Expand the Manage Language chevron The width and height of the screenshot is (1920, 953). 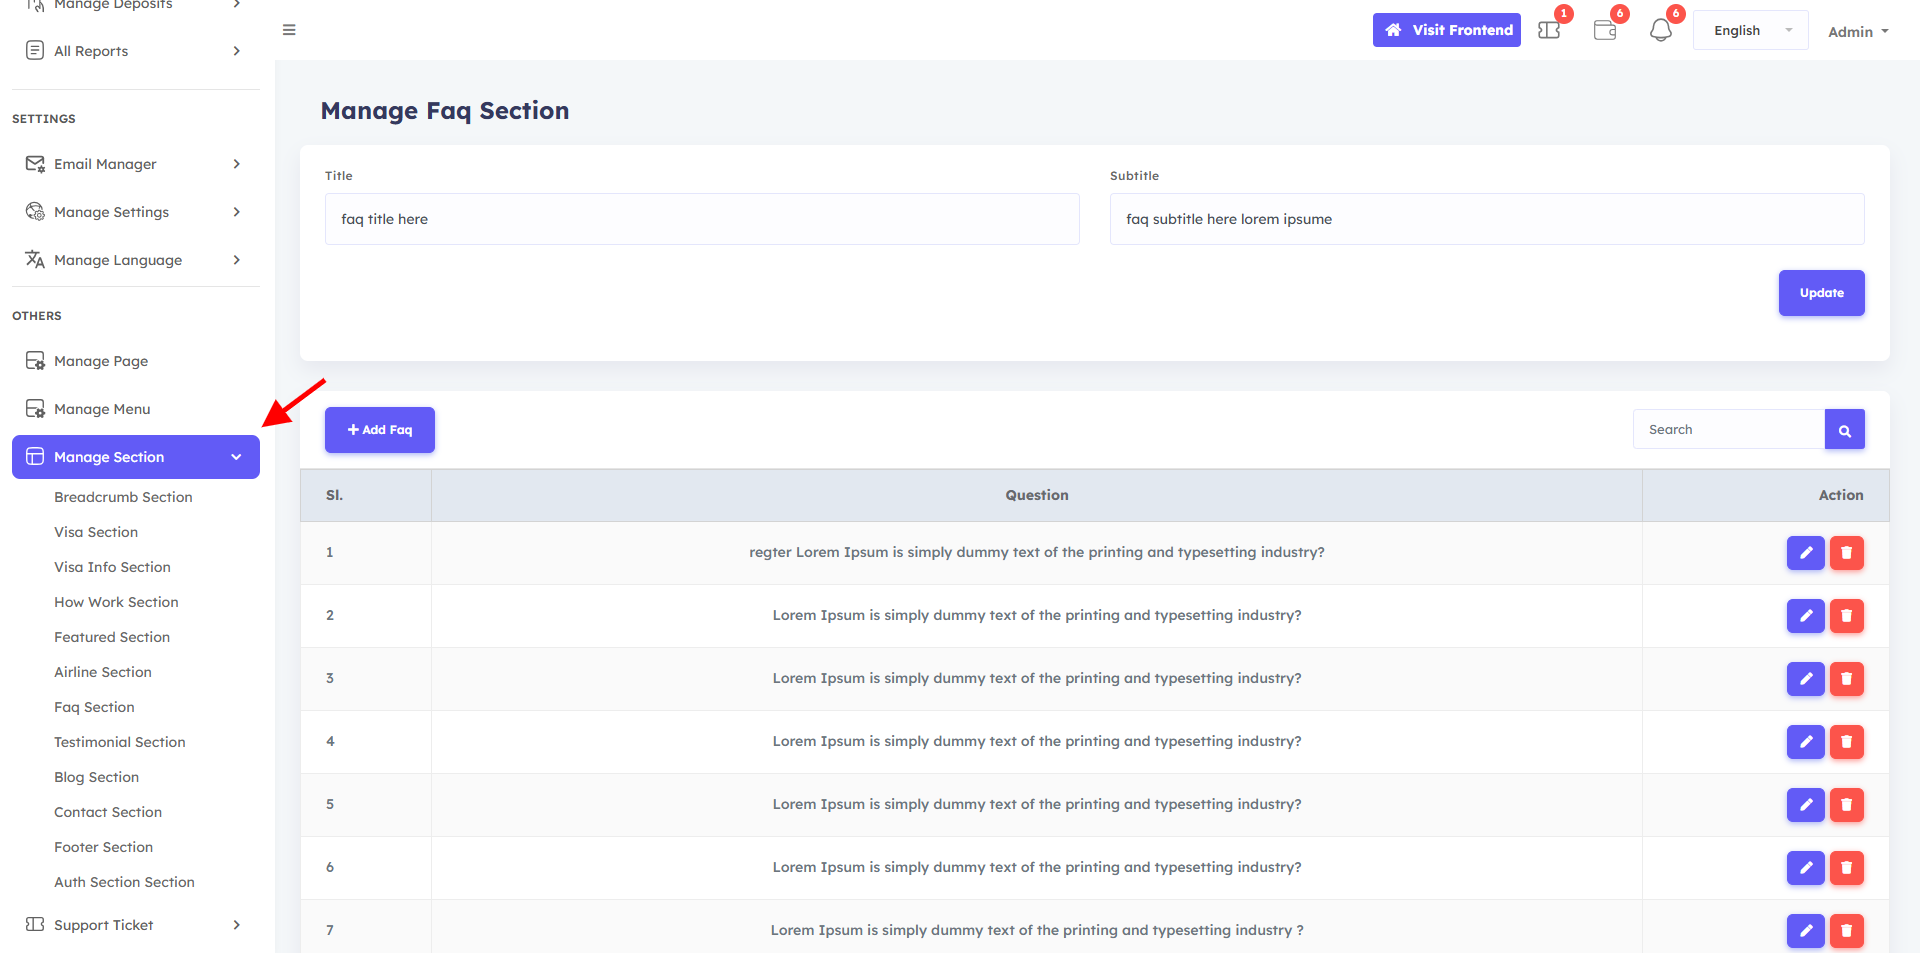click(x=237, y=260)
